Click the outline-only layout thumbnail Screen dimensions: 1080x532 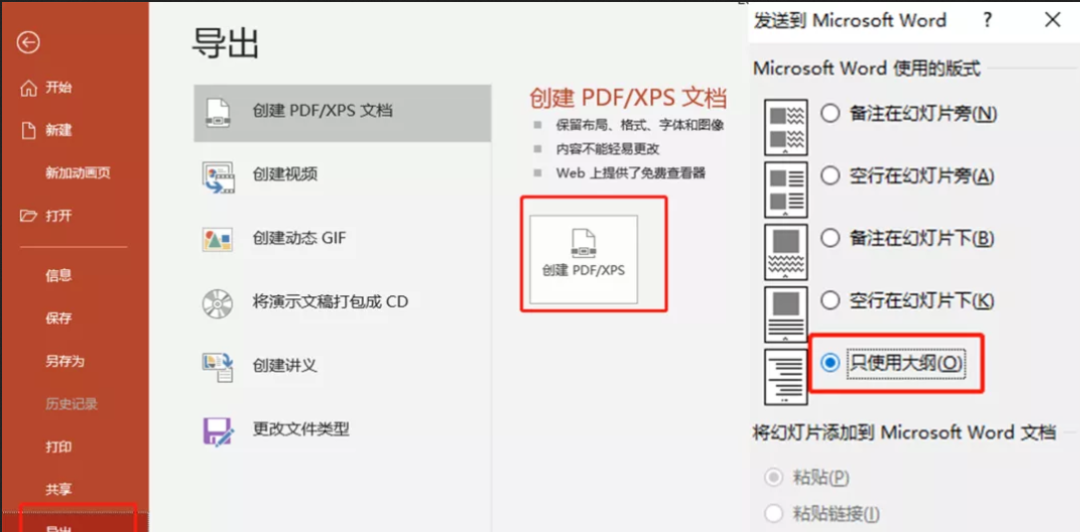tap(786, 377)
